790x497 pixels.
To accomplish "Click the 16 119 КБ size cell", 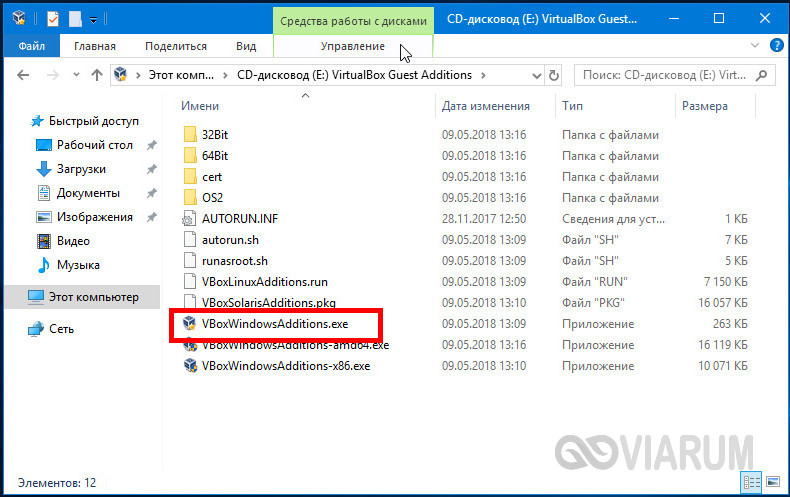I will coord(722,345).
